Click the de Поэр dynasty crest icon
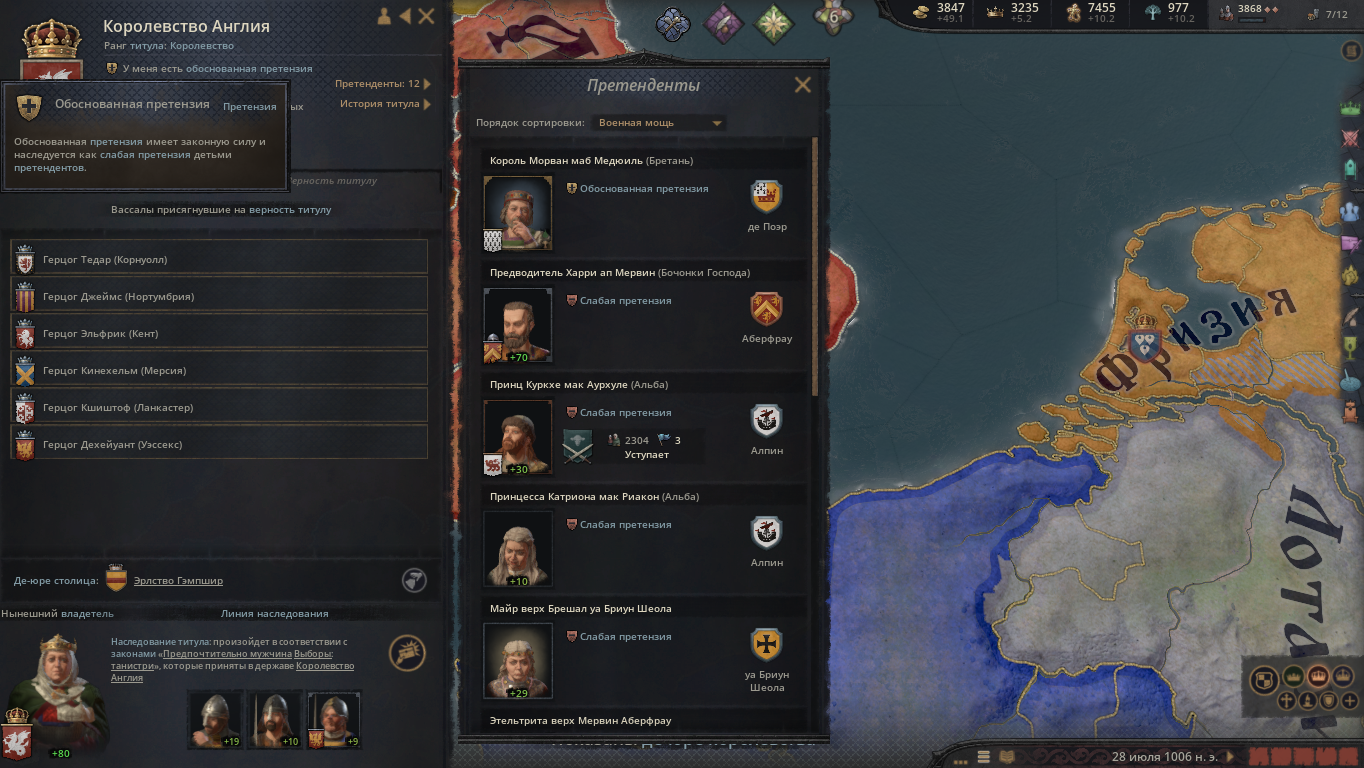The height and width of the screenshot is (768, 1364). (767, 197)
